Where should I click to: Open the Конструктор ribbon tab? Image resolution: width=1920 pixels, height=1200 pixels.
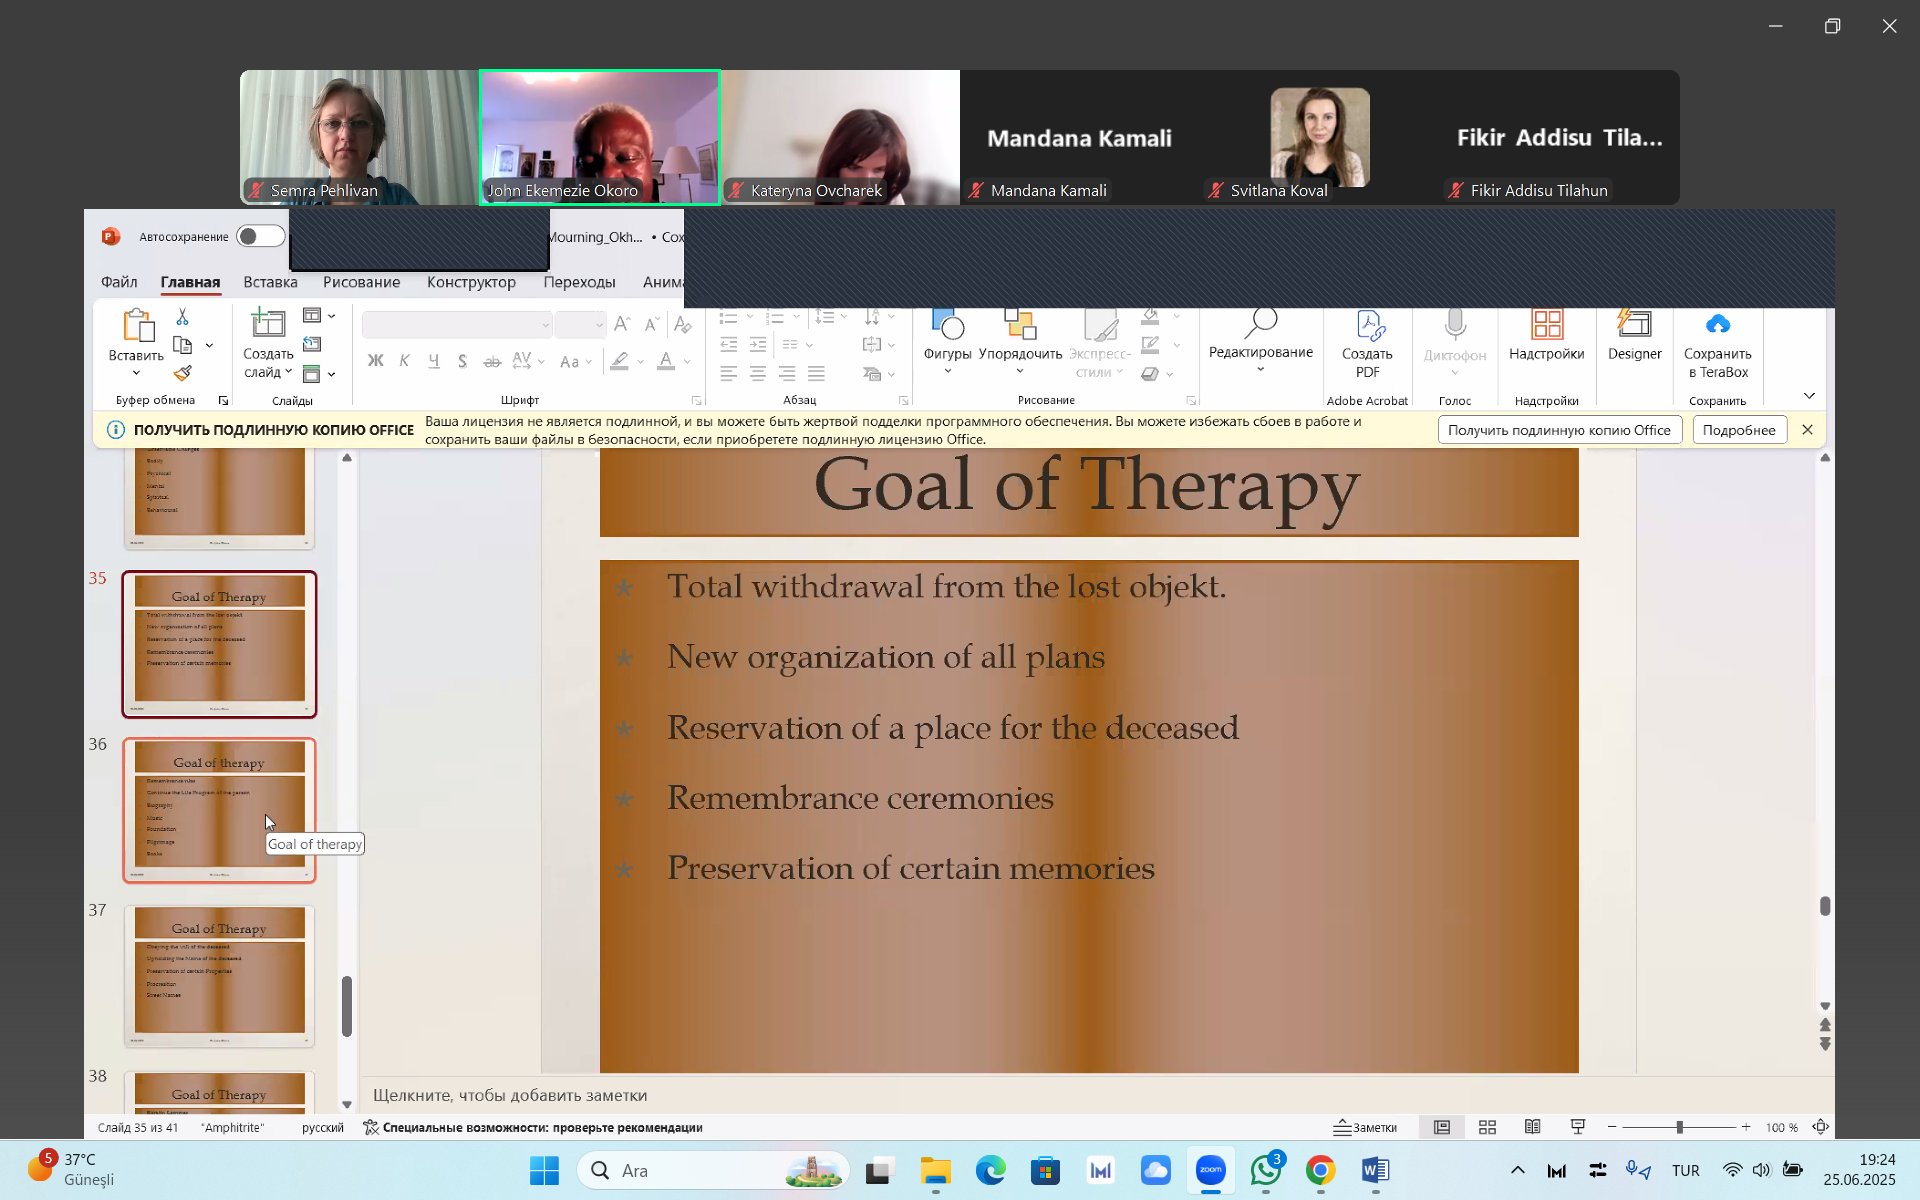(471, 282)
